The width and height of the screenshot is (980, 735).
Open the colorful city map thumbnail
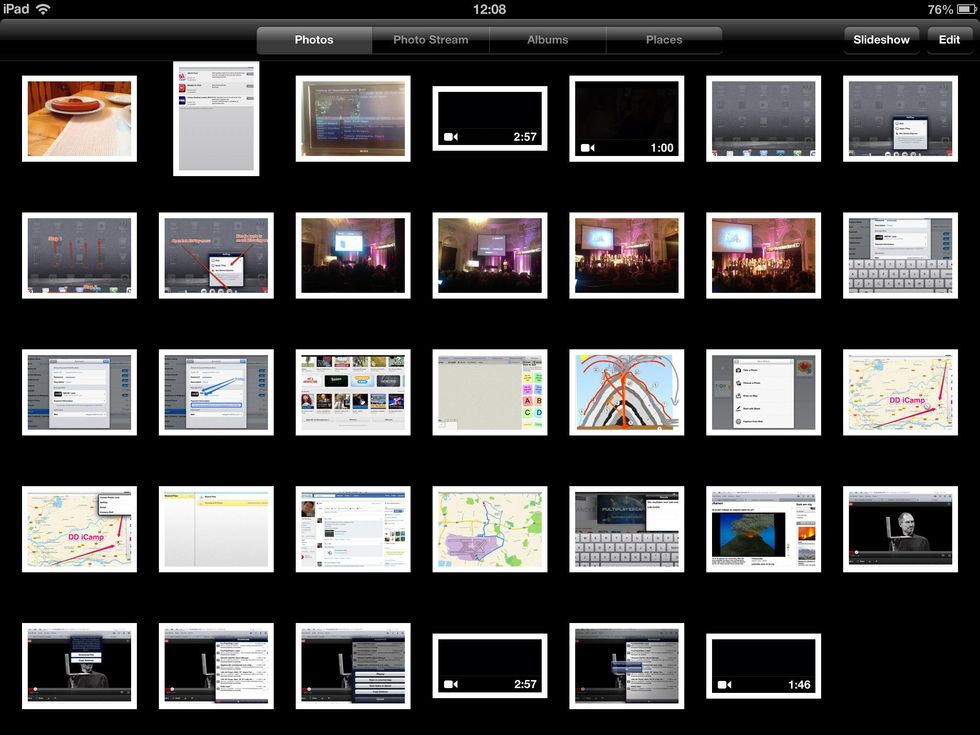[x=490, y=529]
